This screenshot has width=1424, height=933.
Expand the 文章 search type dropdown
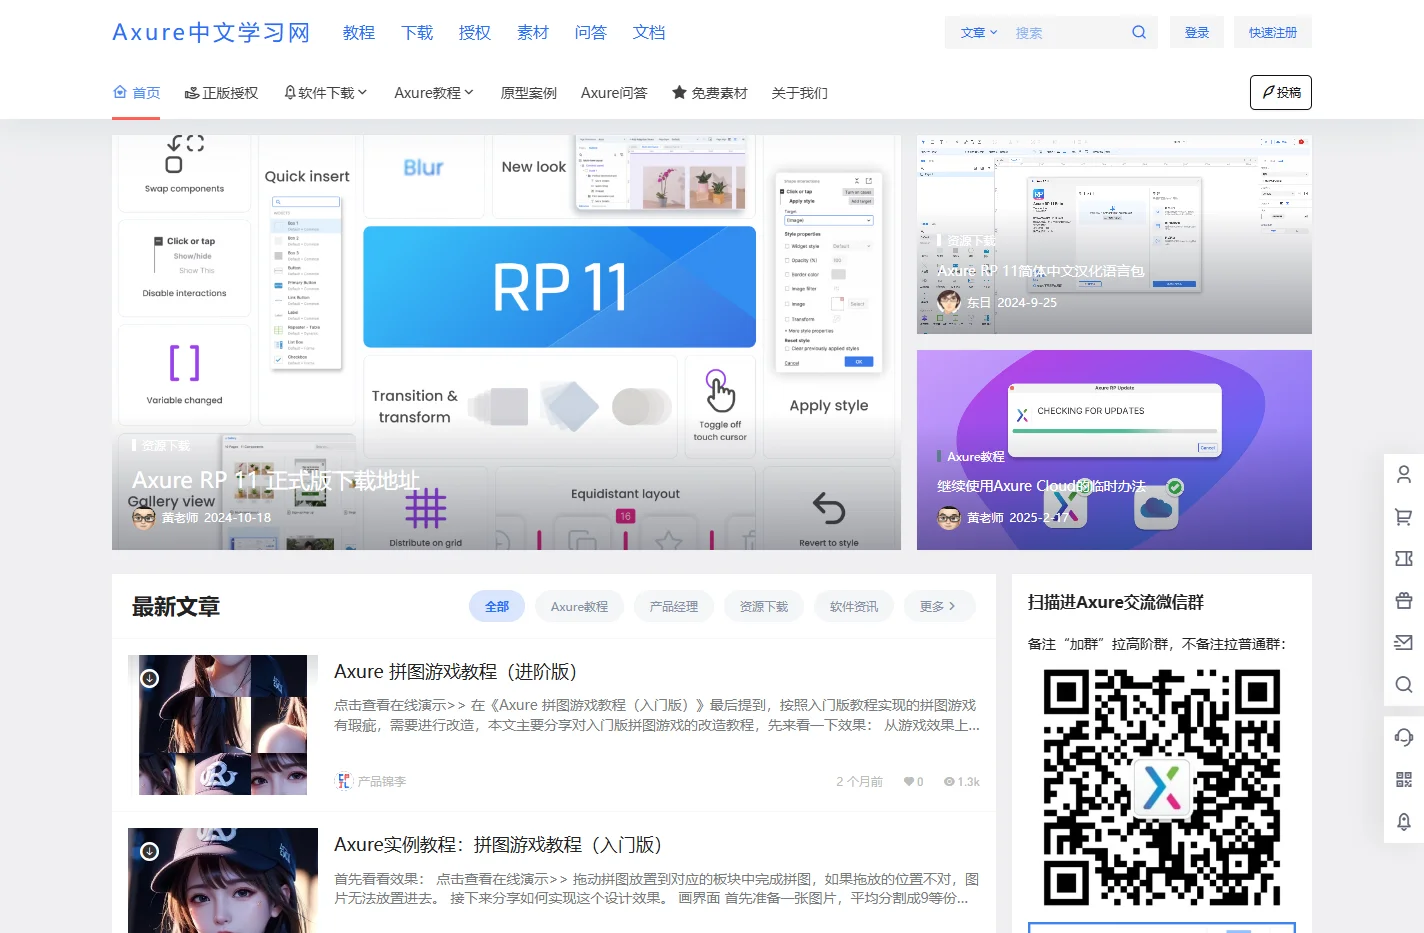click(x=979, y=32)
